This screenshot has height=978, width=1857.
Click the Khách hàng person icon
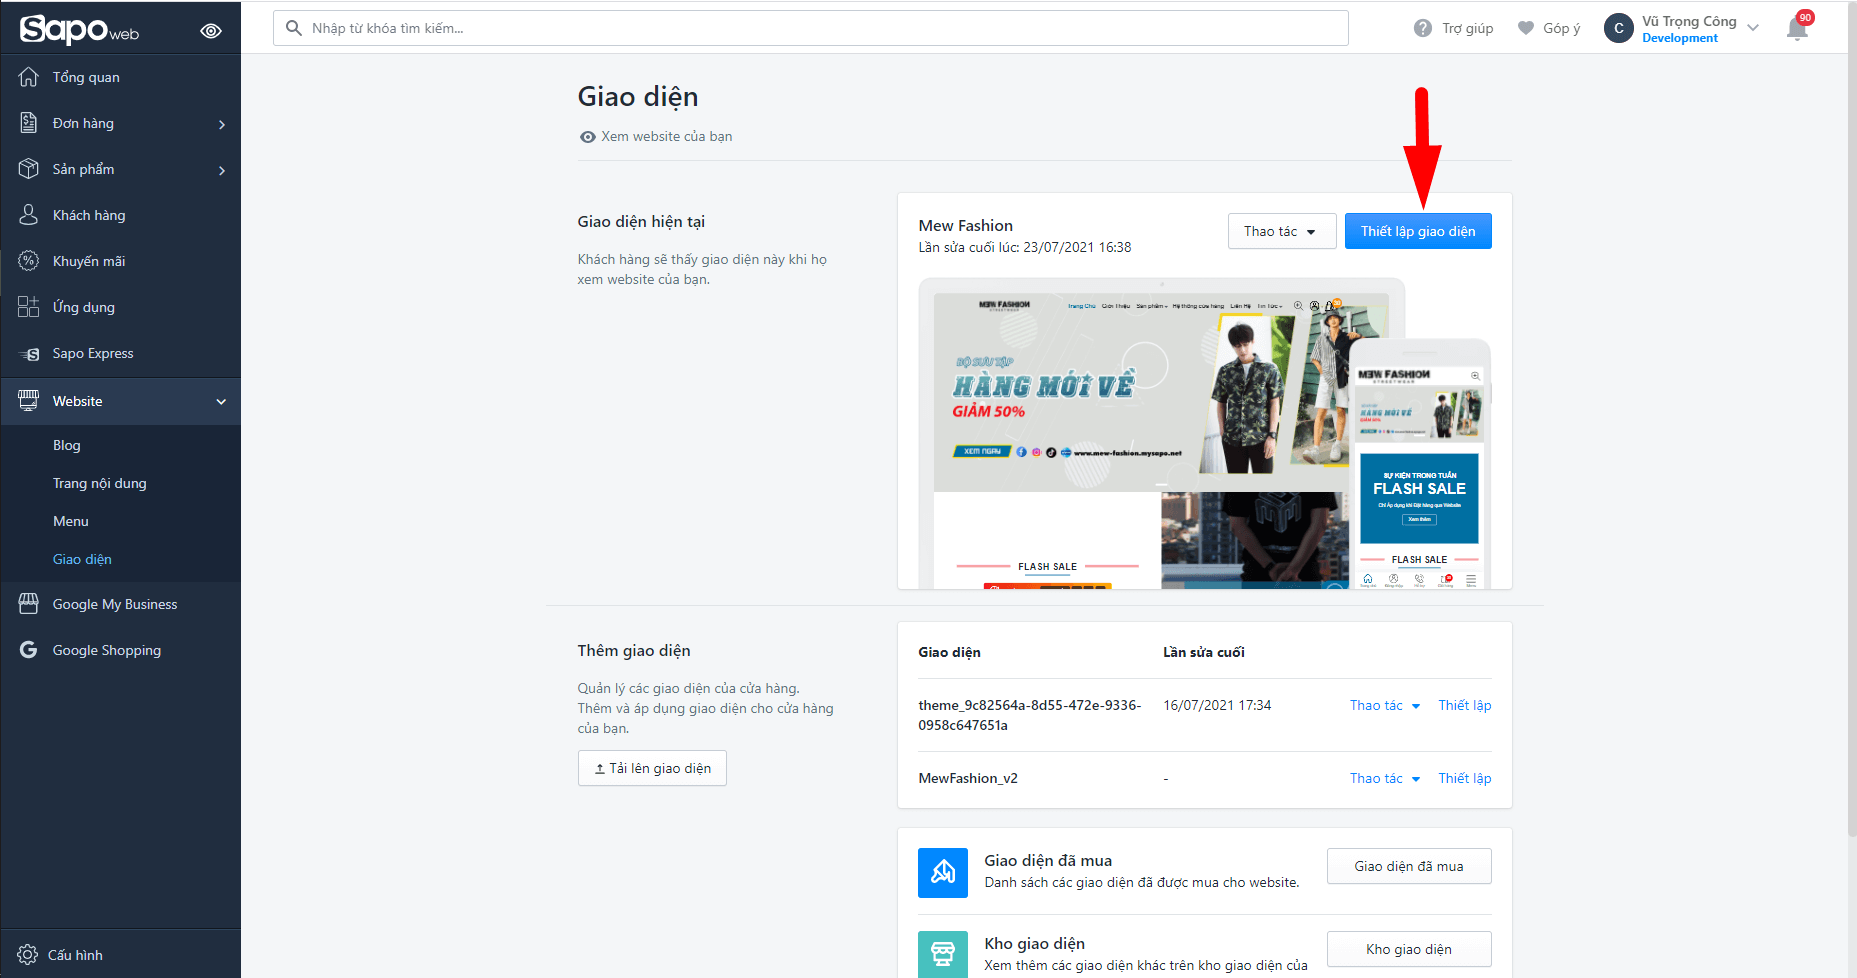coord(29,215)
